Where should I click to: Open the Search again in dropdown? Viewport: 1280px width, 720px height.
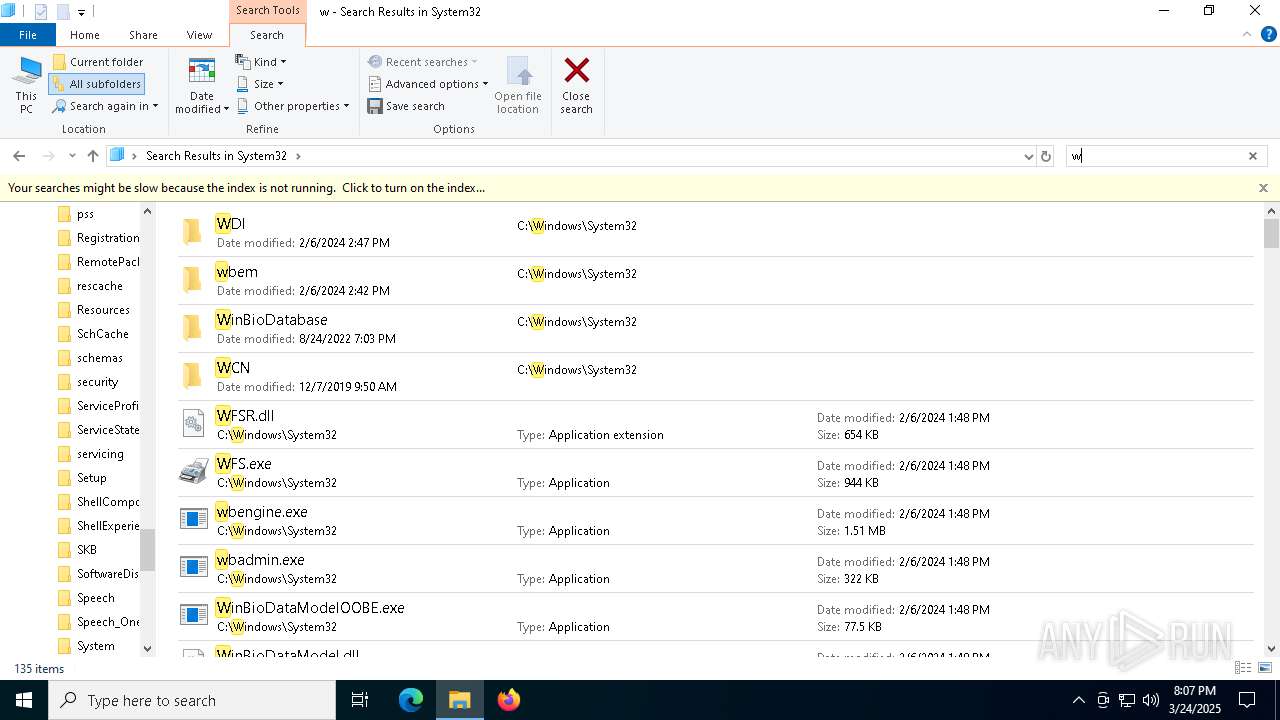tap(105, 106)
